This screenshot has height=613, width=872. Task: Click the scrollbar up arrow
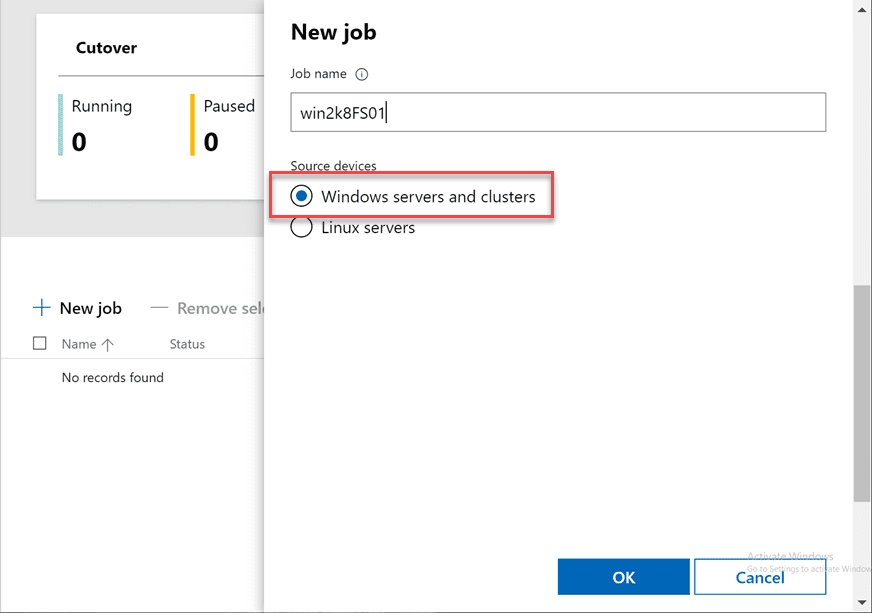(862, 8)
